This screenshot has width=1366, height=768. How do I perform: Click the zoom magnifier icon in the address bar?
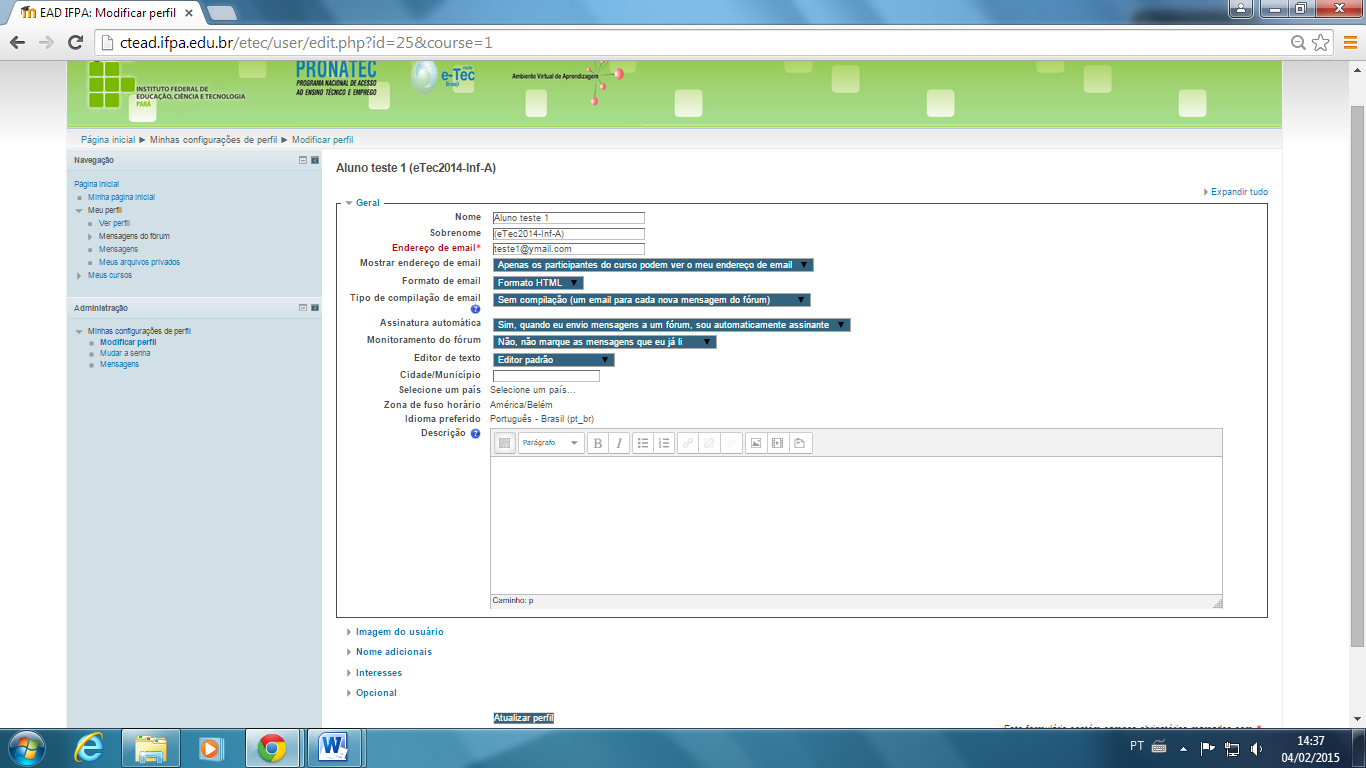click(1298, 43)
